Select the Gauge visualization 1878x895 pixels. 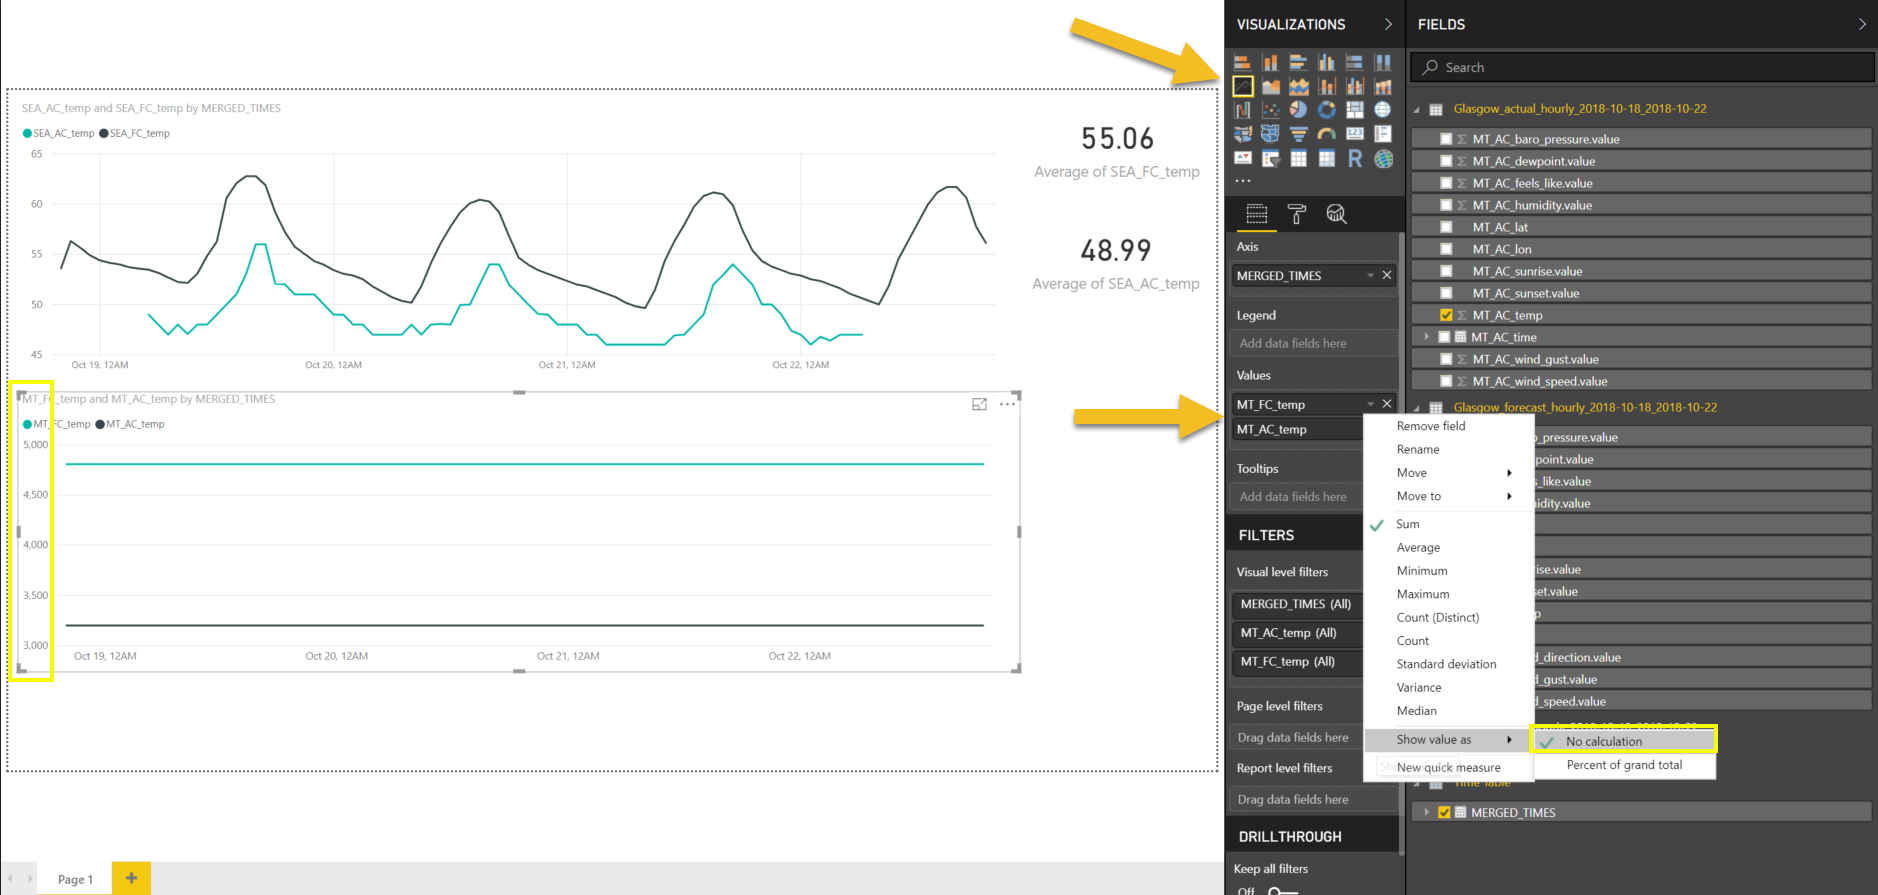coord(1327,134)
